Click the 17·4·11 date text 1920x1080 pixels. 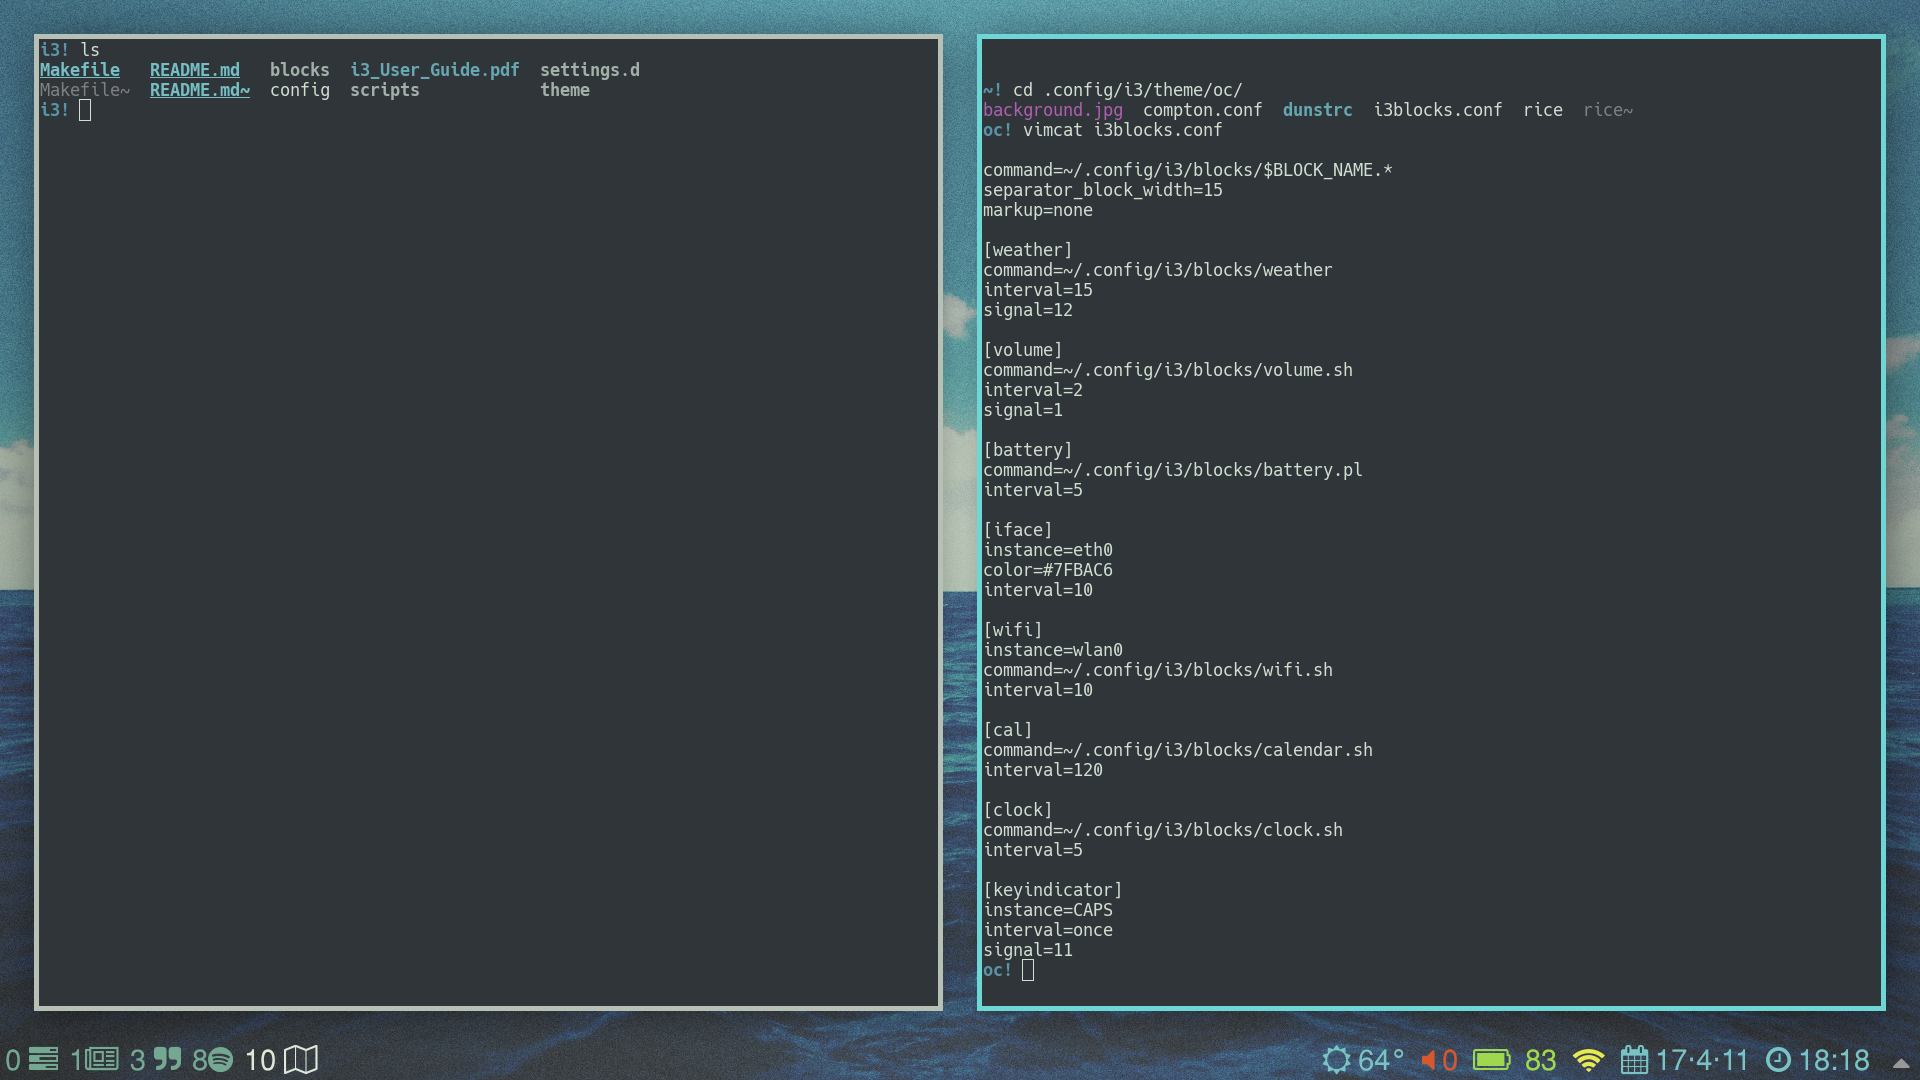[x=1702, y=1059]
